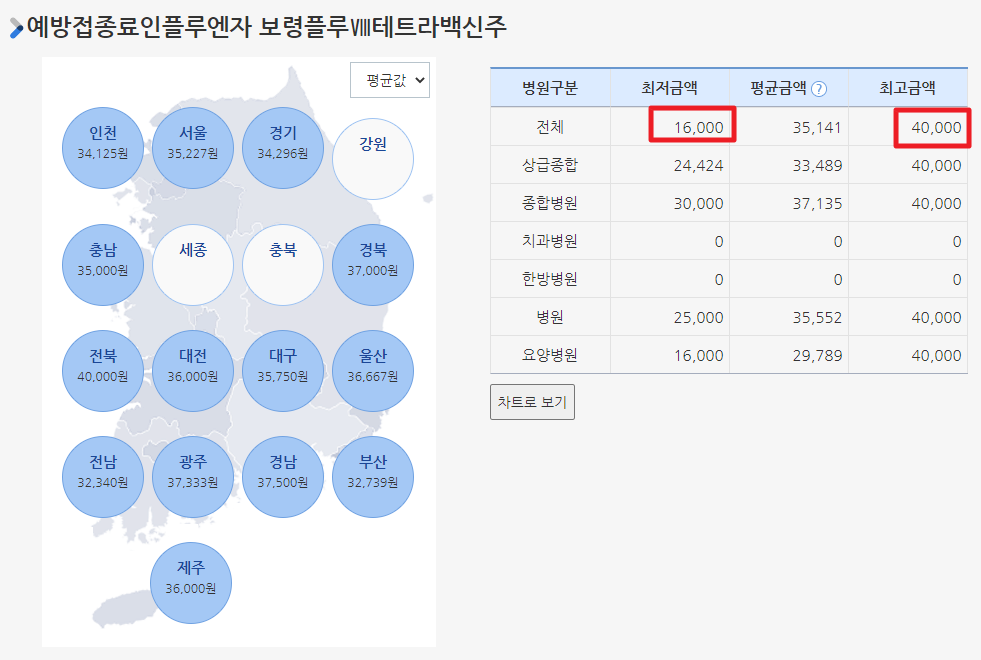
Task: Click the page title 예방접종료인플루엔자 heading
Action: (x=267, y=27)
